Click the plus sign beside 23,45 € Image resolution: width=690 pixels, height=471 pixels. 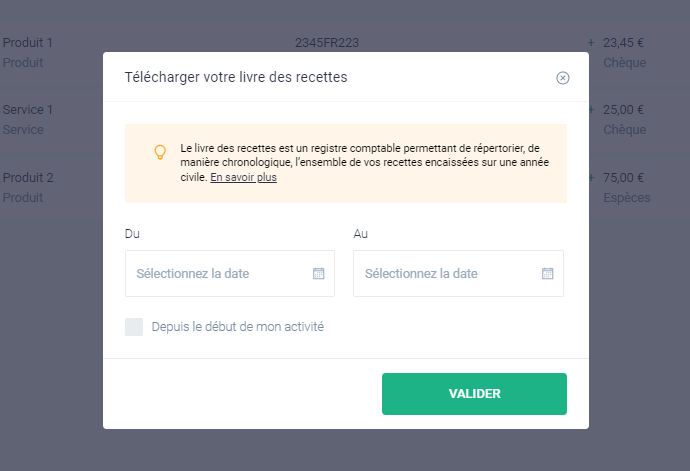point(591,43)
